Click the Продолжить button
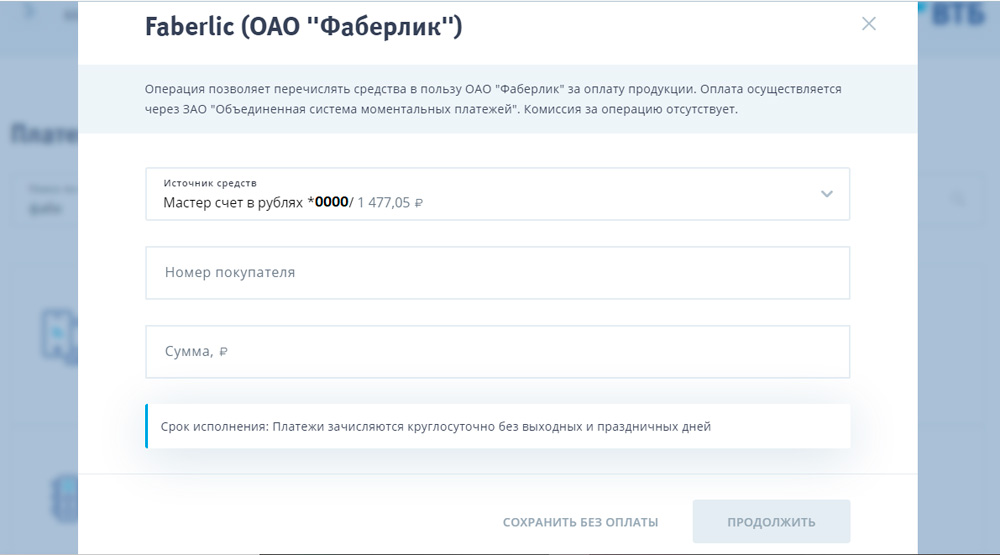 click(x=771, y=521)
